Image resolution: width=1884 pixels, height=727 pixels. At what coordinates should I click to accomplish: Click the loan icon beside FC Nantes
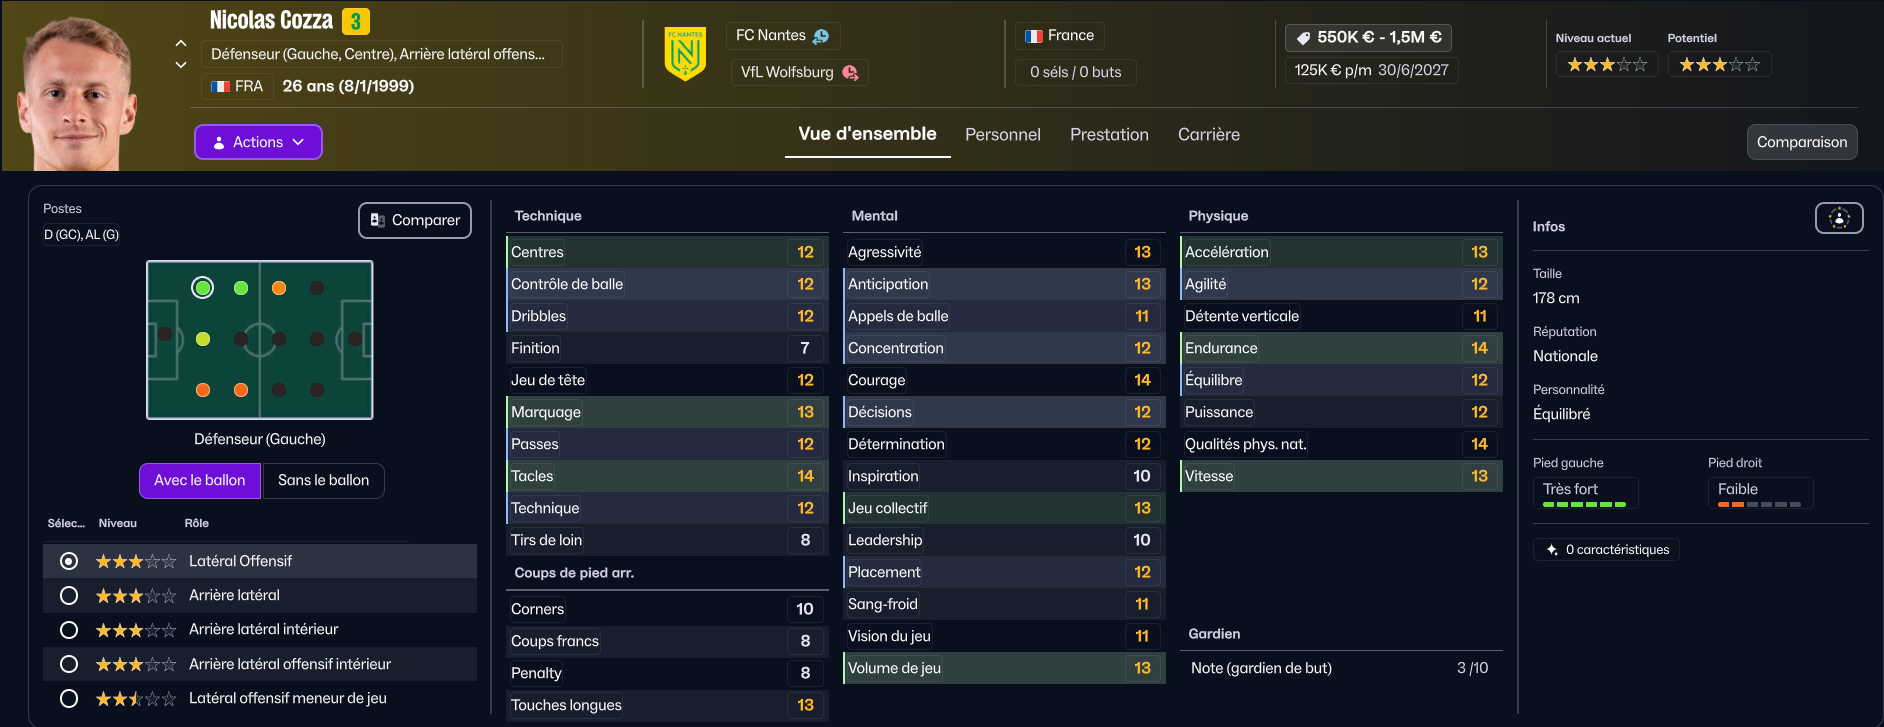[821, 36]
